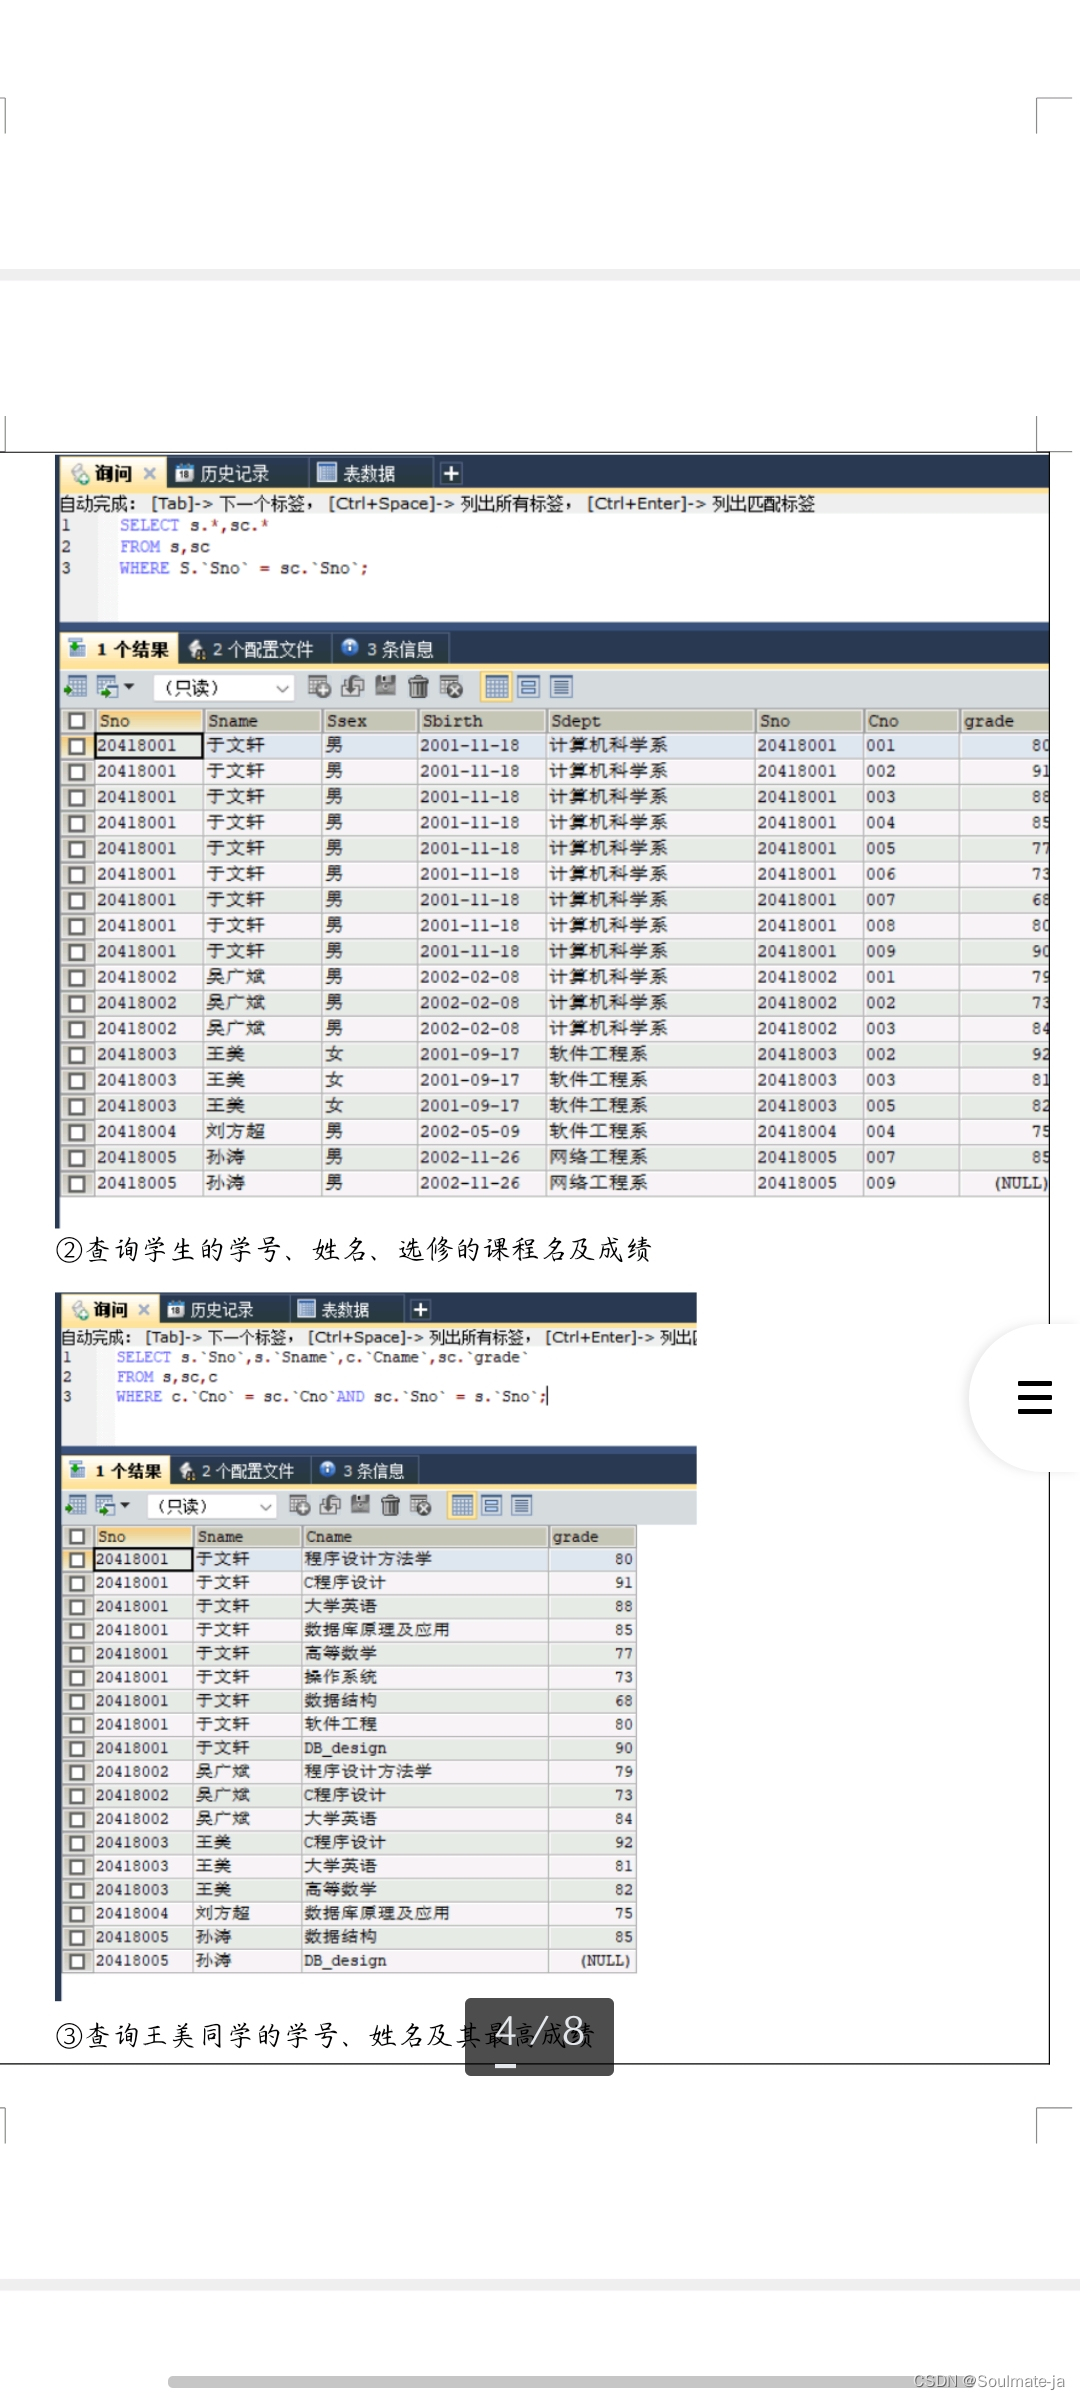This screenshot has height=2400, width=1080.
Task: Open 3 条信息 tab in the second result pane
Action: point(364,1470)
